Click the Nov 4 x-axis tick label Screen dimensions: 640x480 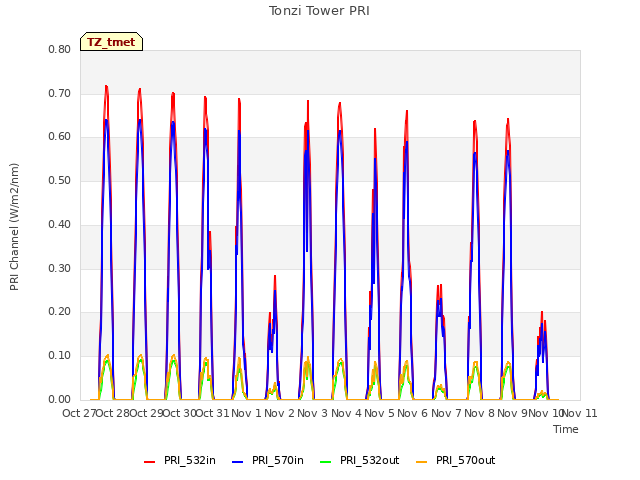point(346,413)
